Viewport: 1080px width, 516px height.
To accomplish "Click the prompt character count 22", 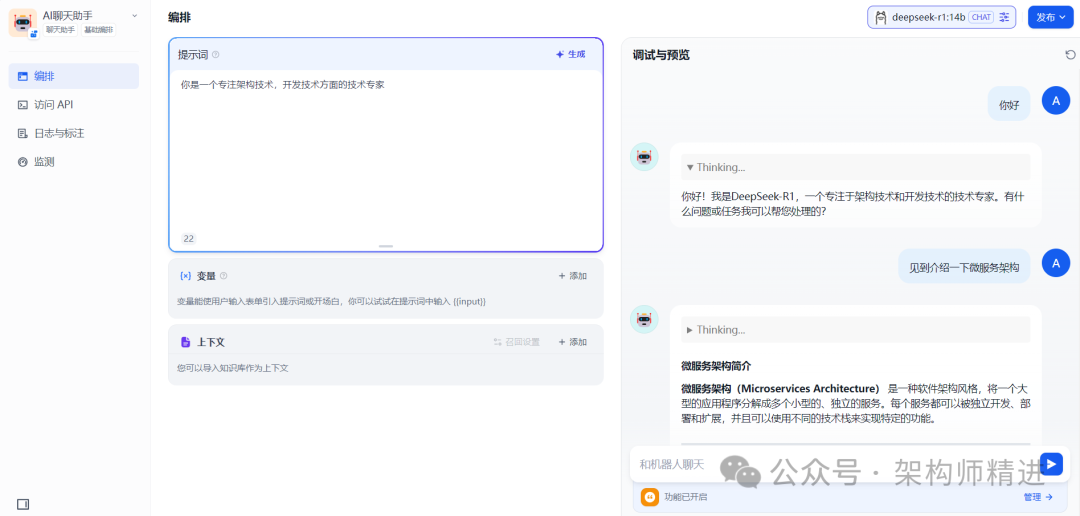I will coord(188,239).
